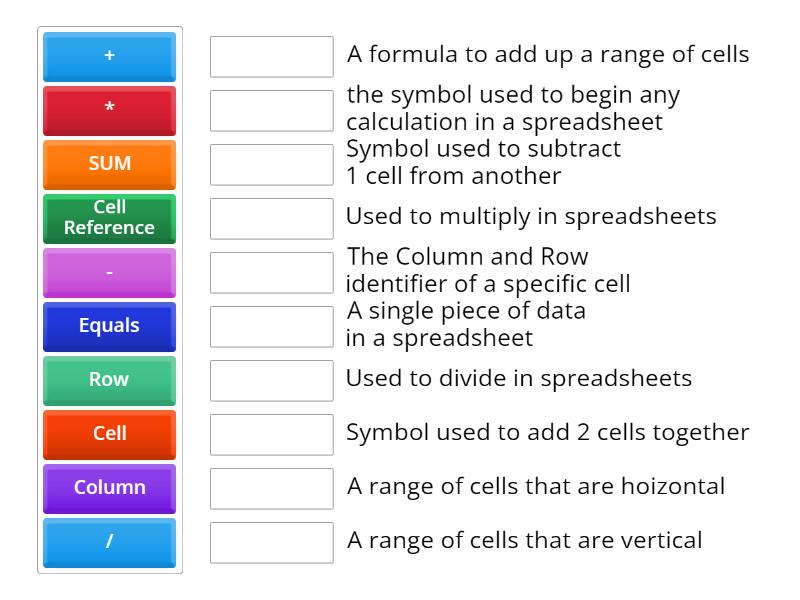Click answer box beside 'Used to multiply'

(271, 219)
